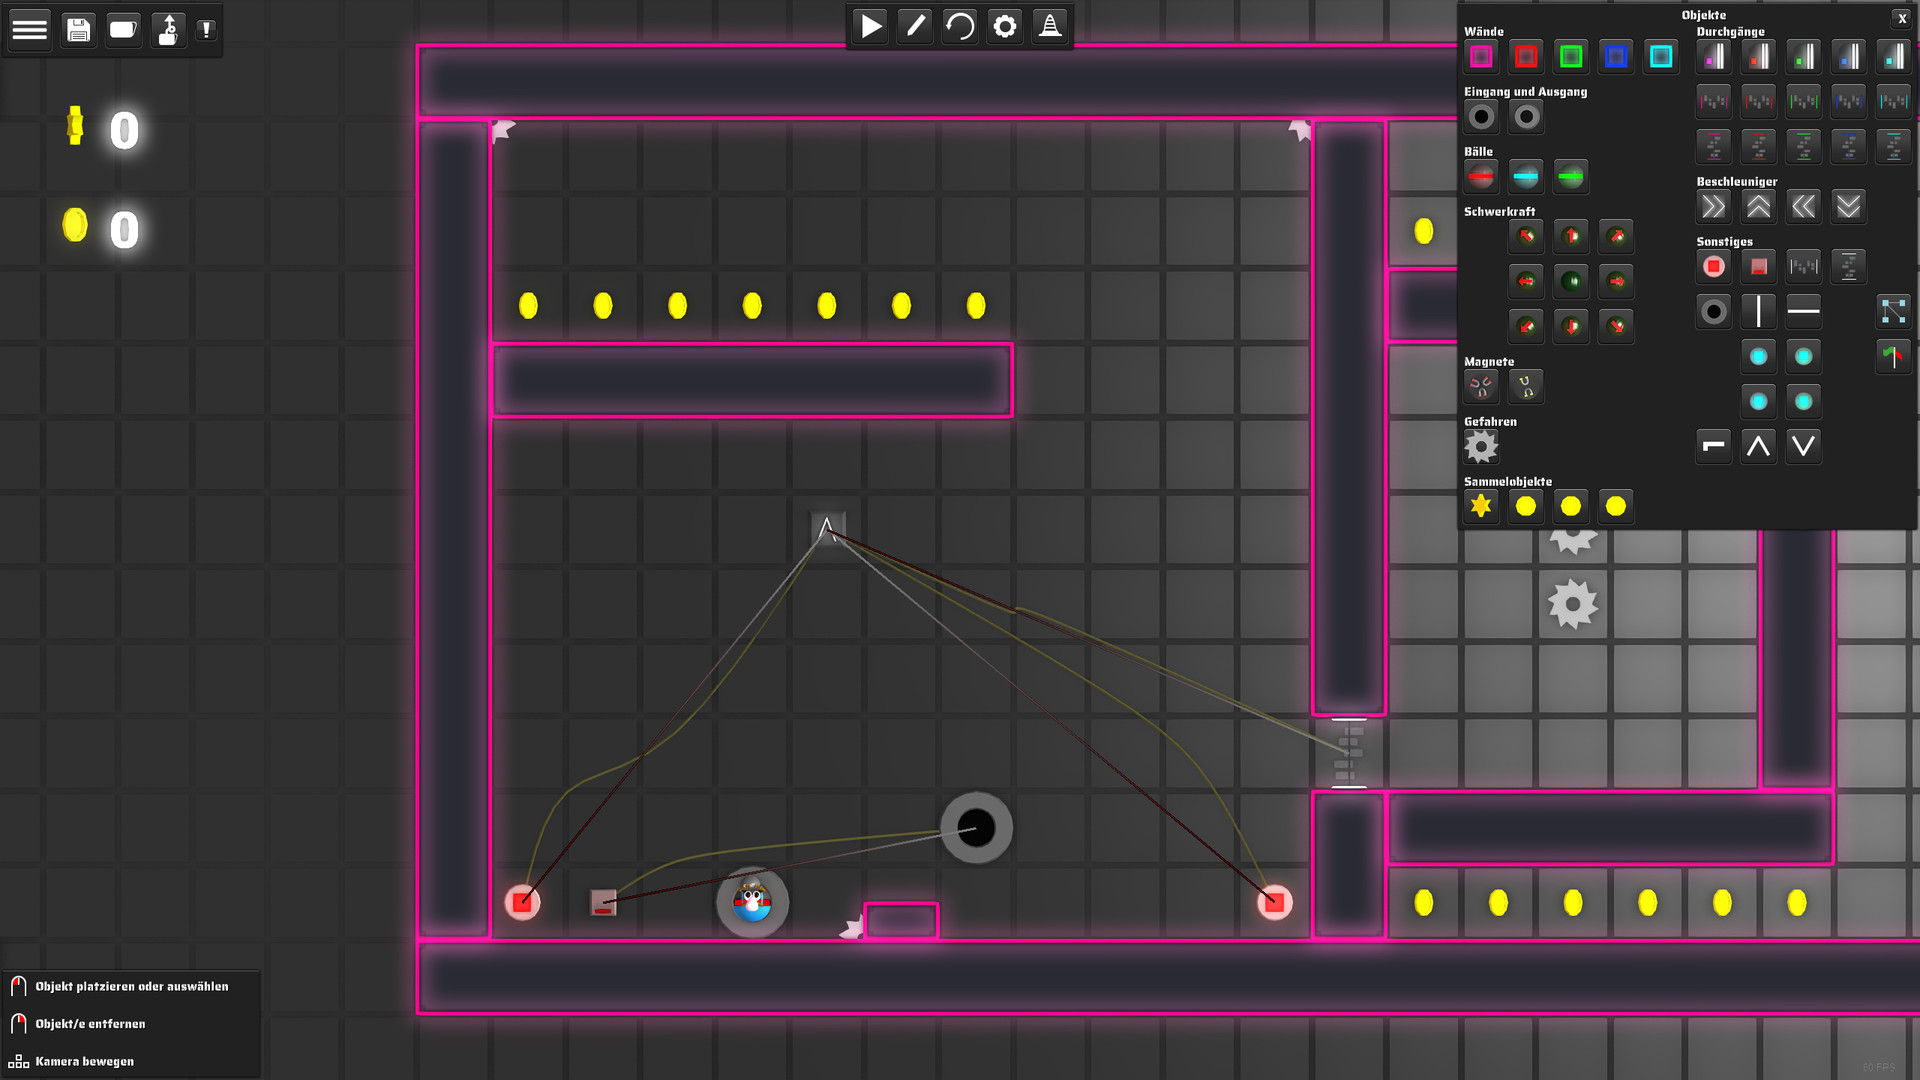
Task: Choose the finish flag object in Sonstiges
Action: 1892,357
